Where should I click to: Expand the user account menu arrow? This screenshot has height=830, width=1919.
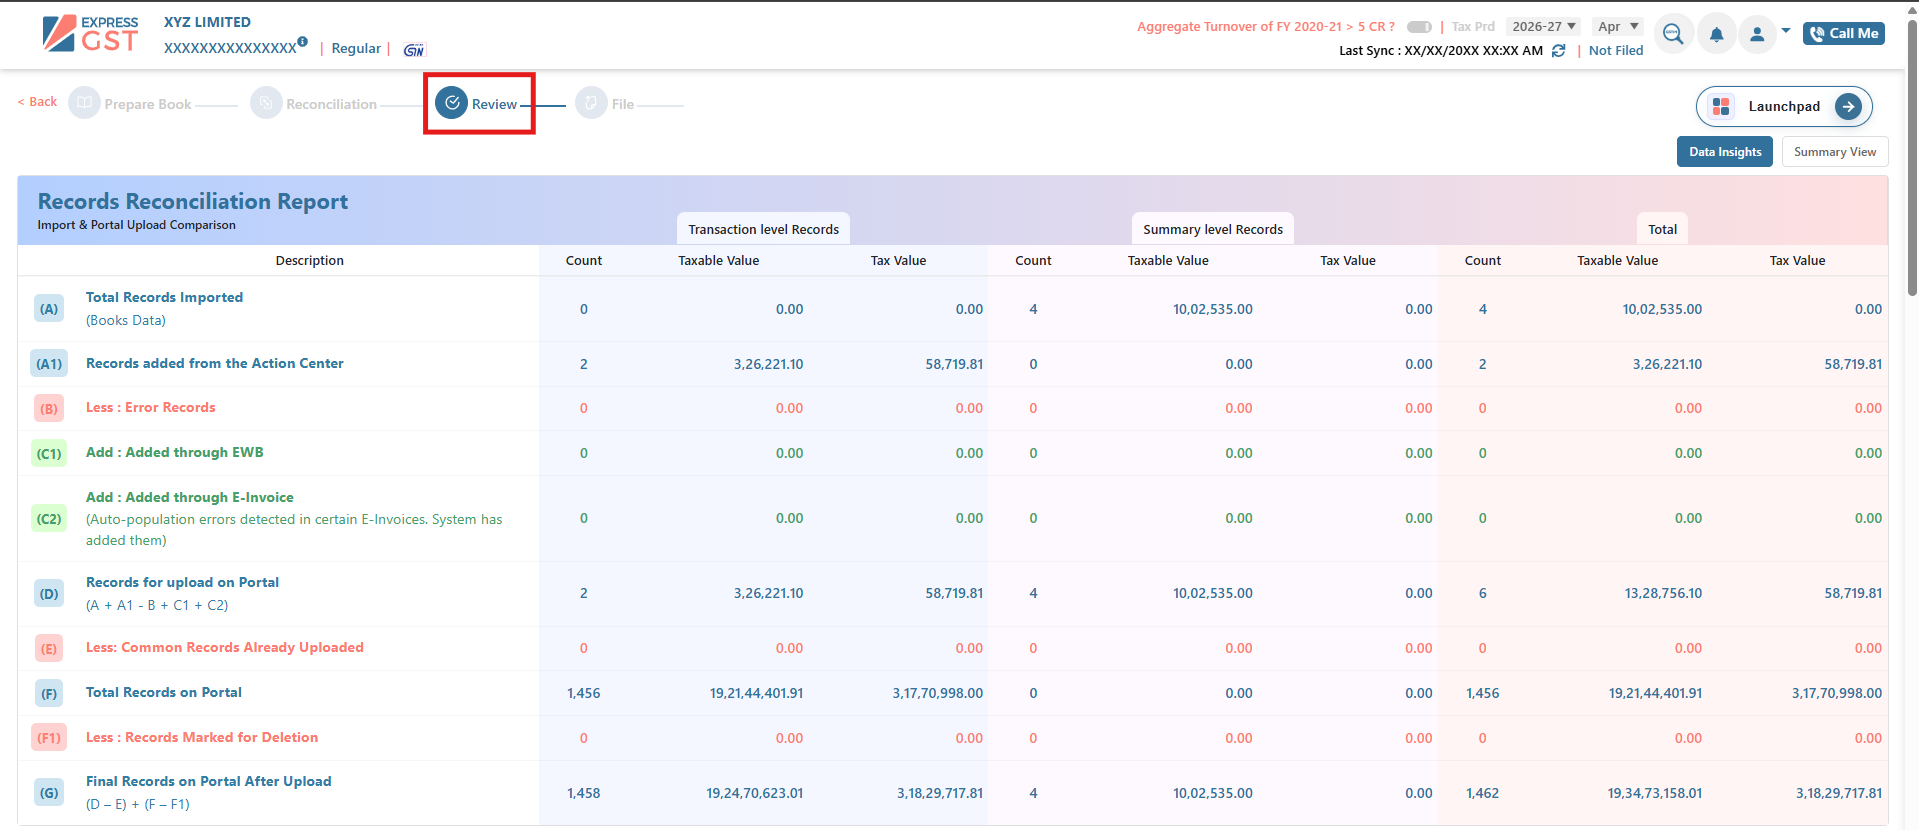1786,31
